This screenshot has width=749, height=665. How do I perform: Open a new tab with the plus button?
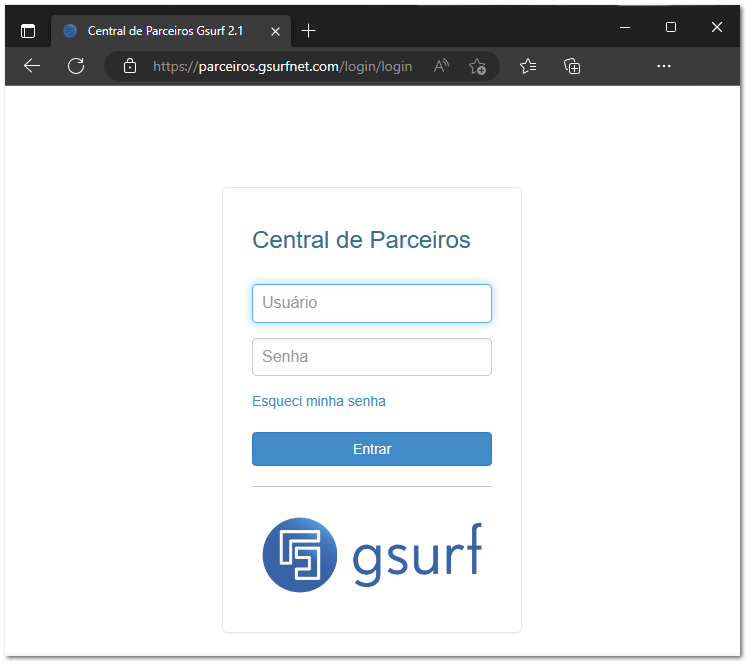click(x=309, y=31)
